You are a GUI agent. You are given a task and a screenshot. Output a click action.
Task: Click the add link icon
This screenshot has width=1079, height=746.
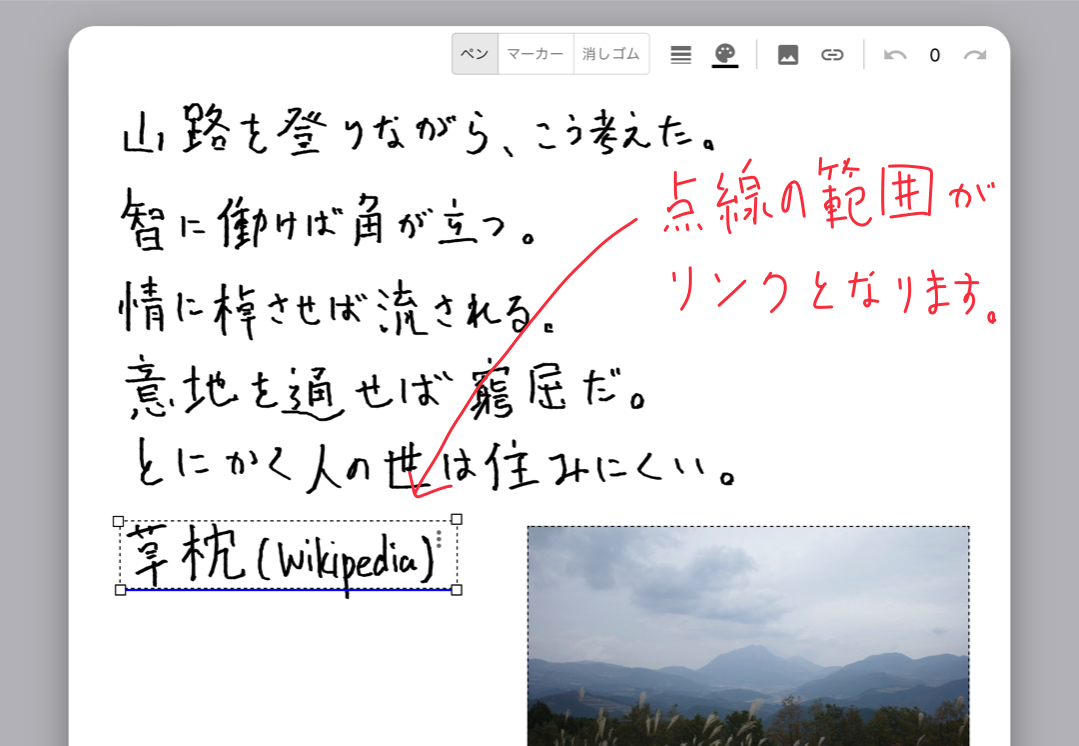830,55
